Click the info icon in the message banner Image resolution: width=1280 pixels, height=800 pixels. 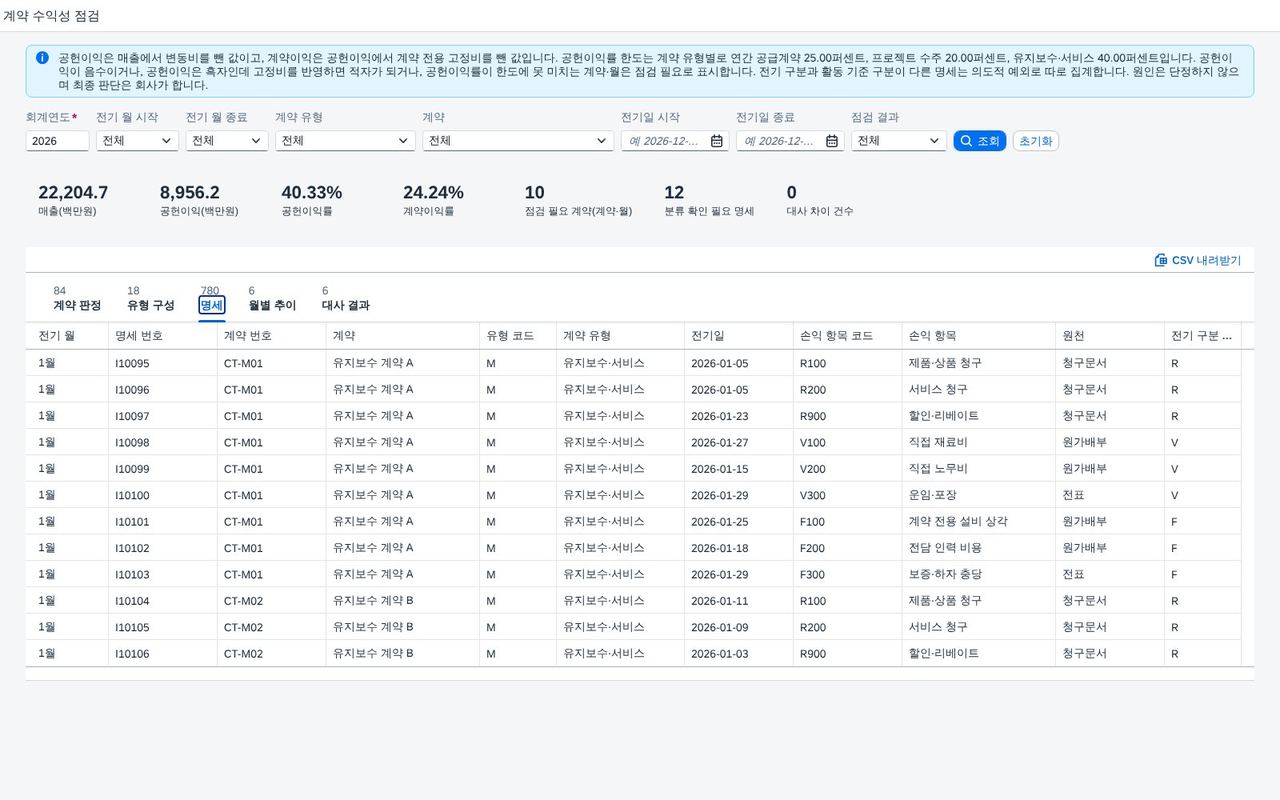42,58
